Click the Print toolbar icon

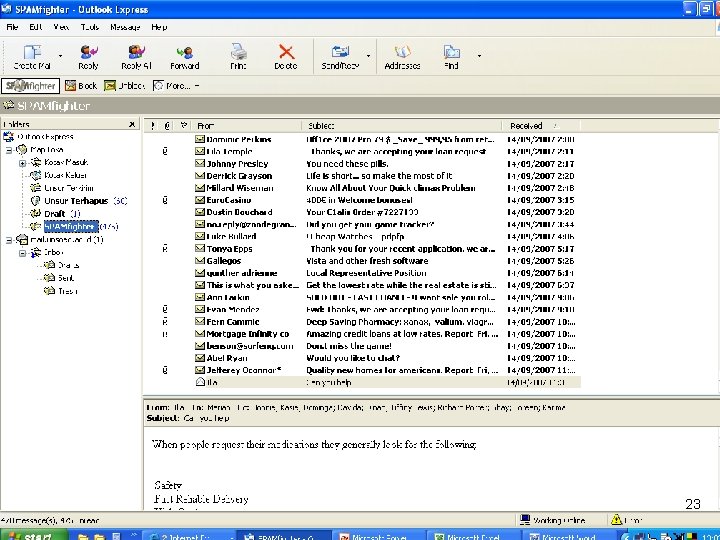[x=238, y=52]
